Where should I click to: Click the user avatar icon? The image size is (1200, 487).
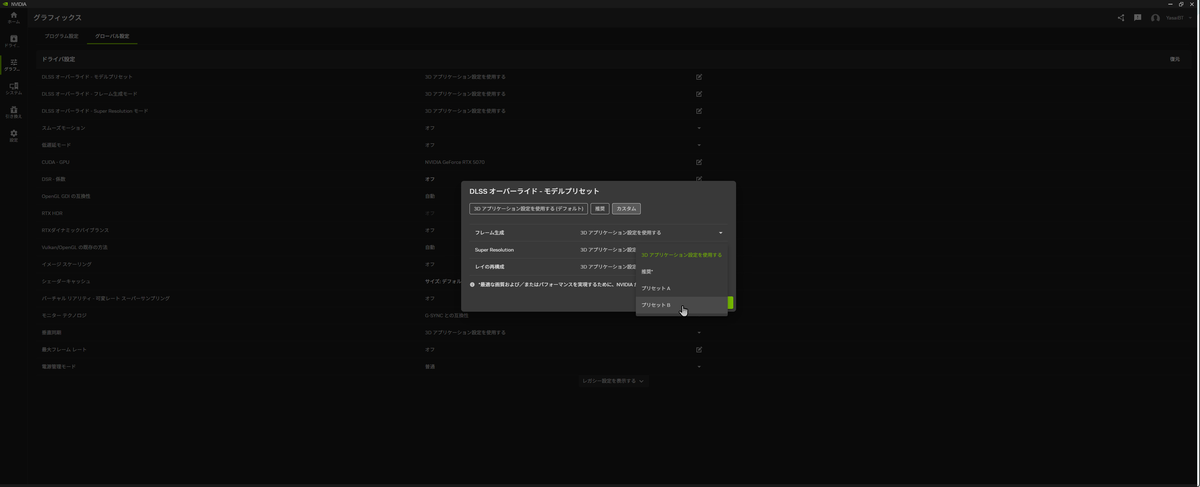click(1156, 18)
